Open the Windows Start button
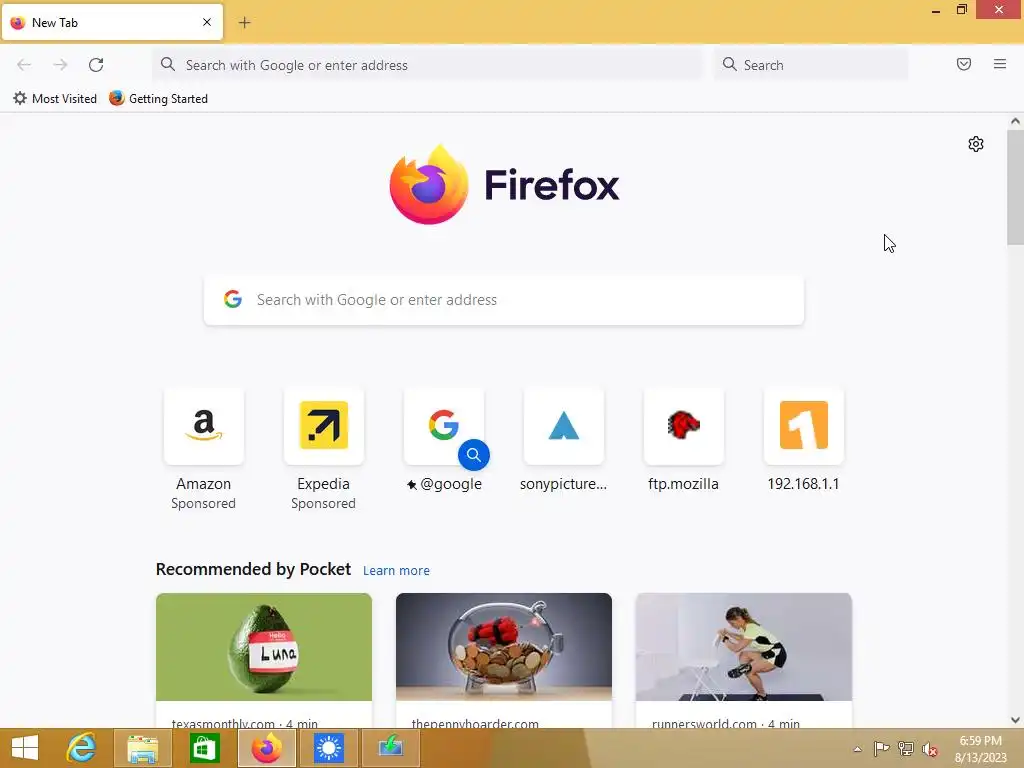 click(x=25, y=748)
